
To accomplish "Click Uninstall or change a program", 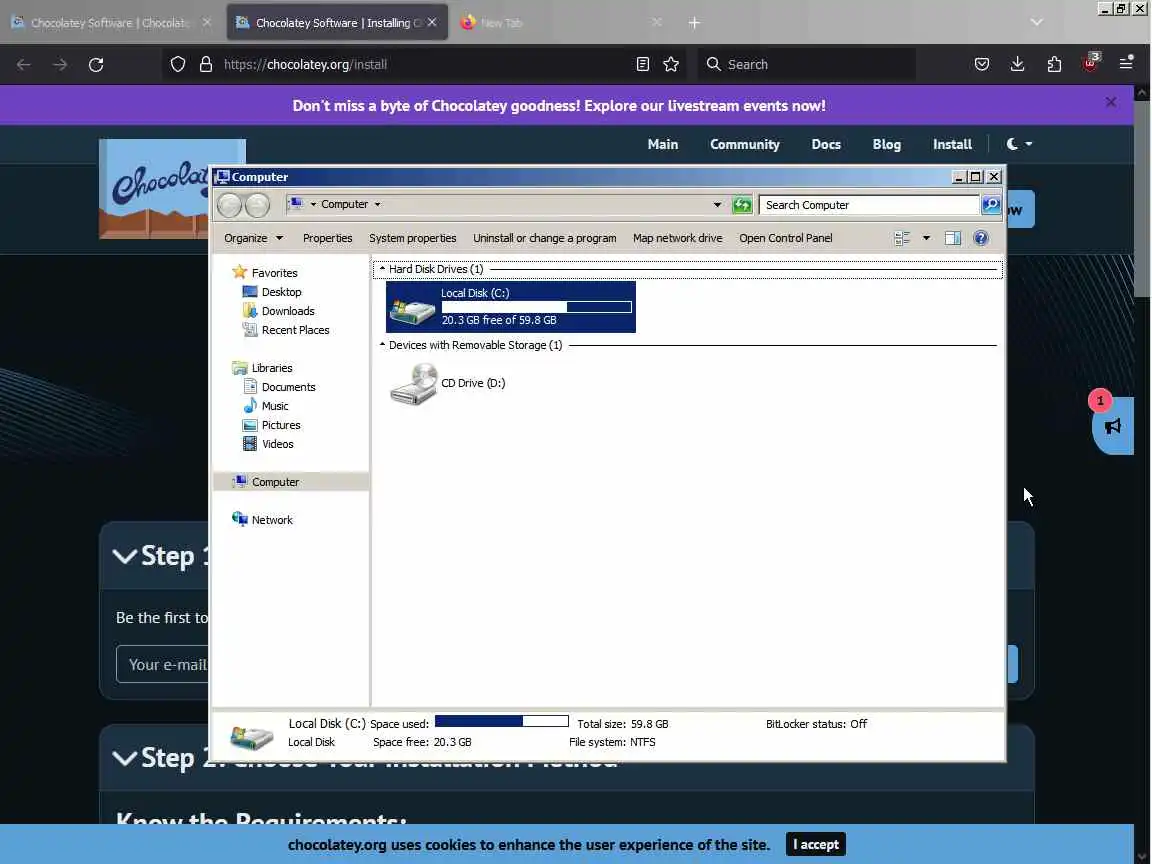I will point(544,238).
